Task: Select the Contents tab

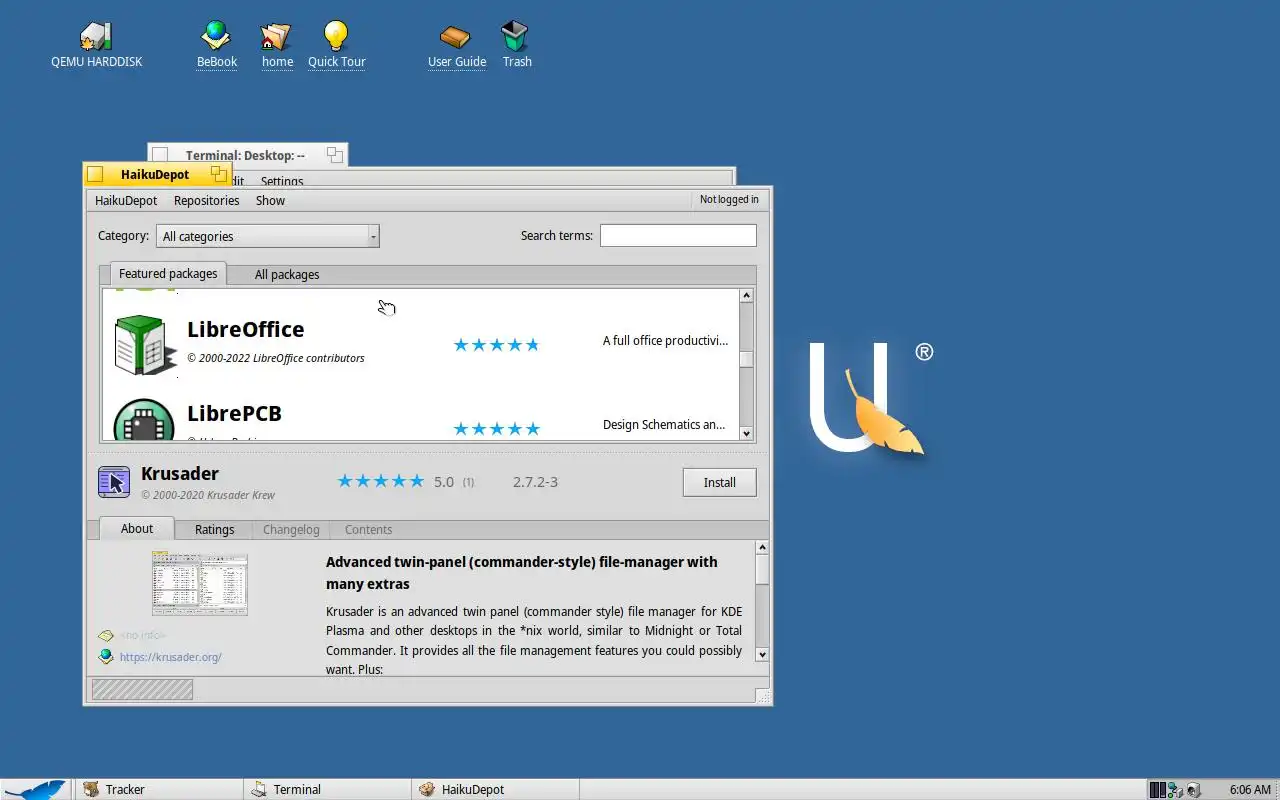Action: [x=368, y=530]
